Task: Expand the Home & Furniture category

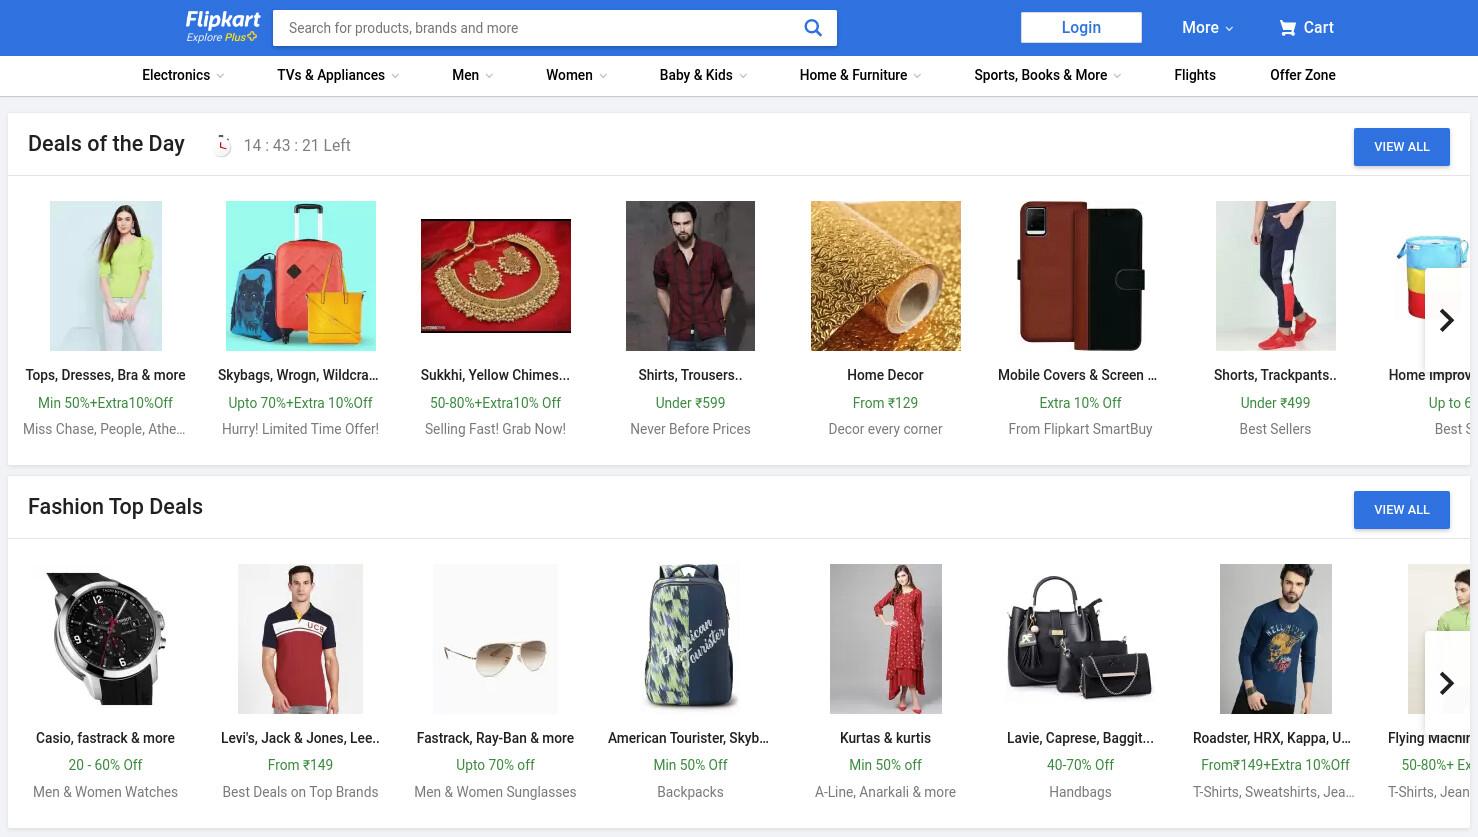Action: (x=860, y=75)
